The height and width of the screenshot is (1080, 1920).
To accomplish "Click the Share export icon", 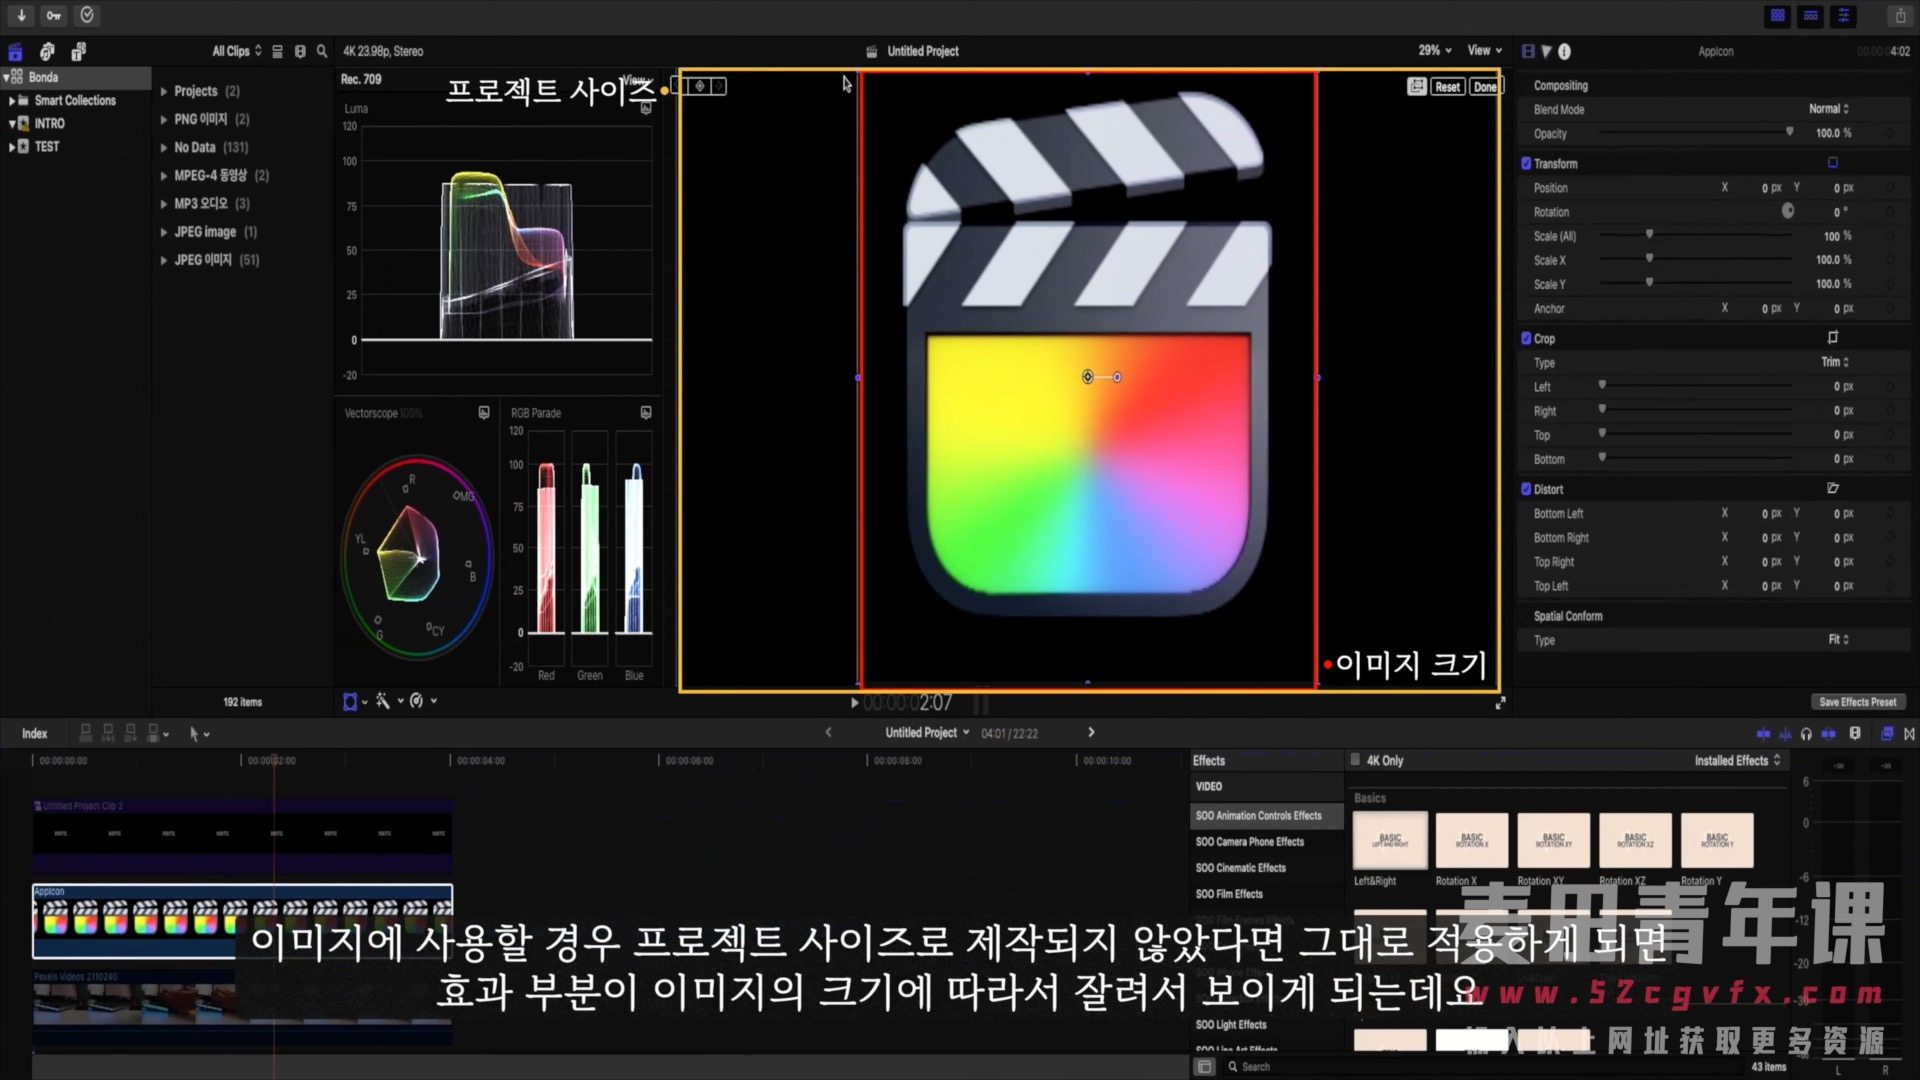I will [x=1899, y=15].
